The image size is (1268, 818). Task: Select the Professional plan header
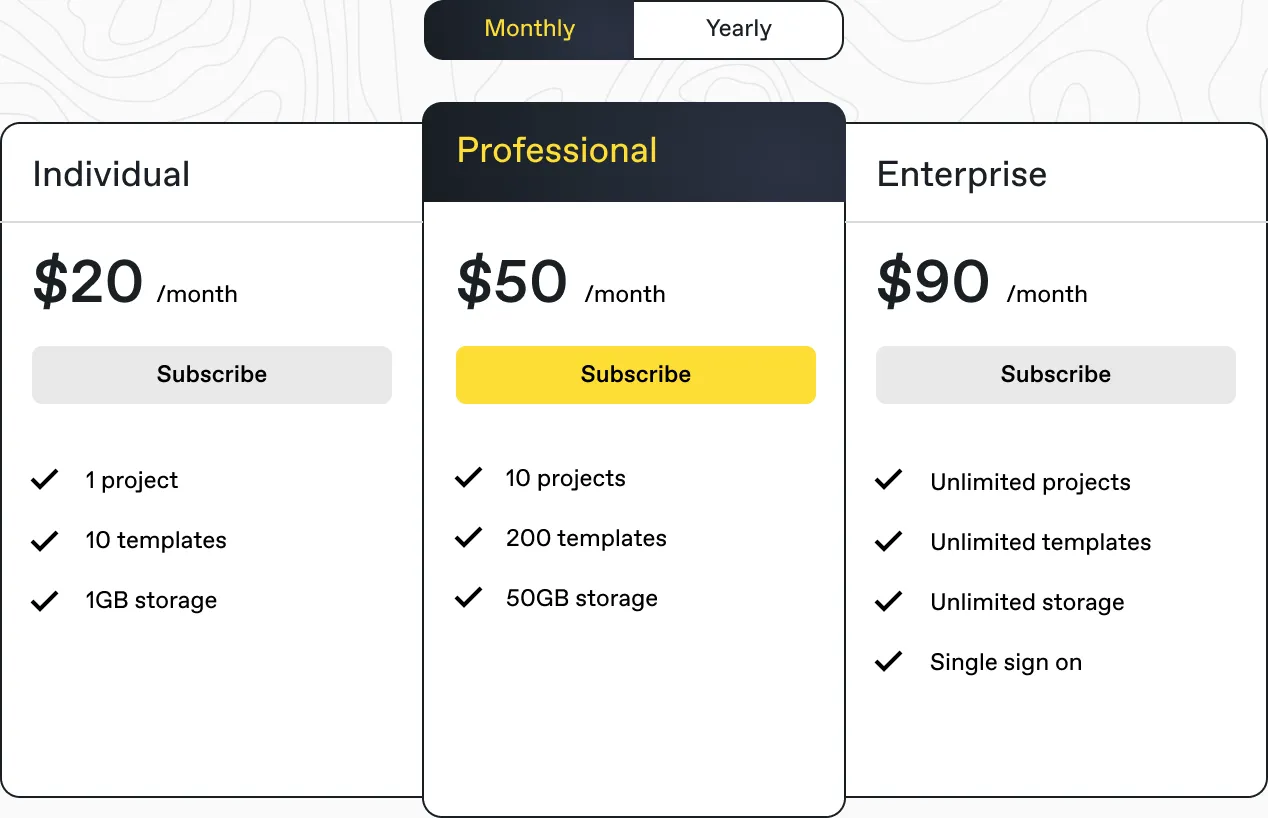[557, 151]
